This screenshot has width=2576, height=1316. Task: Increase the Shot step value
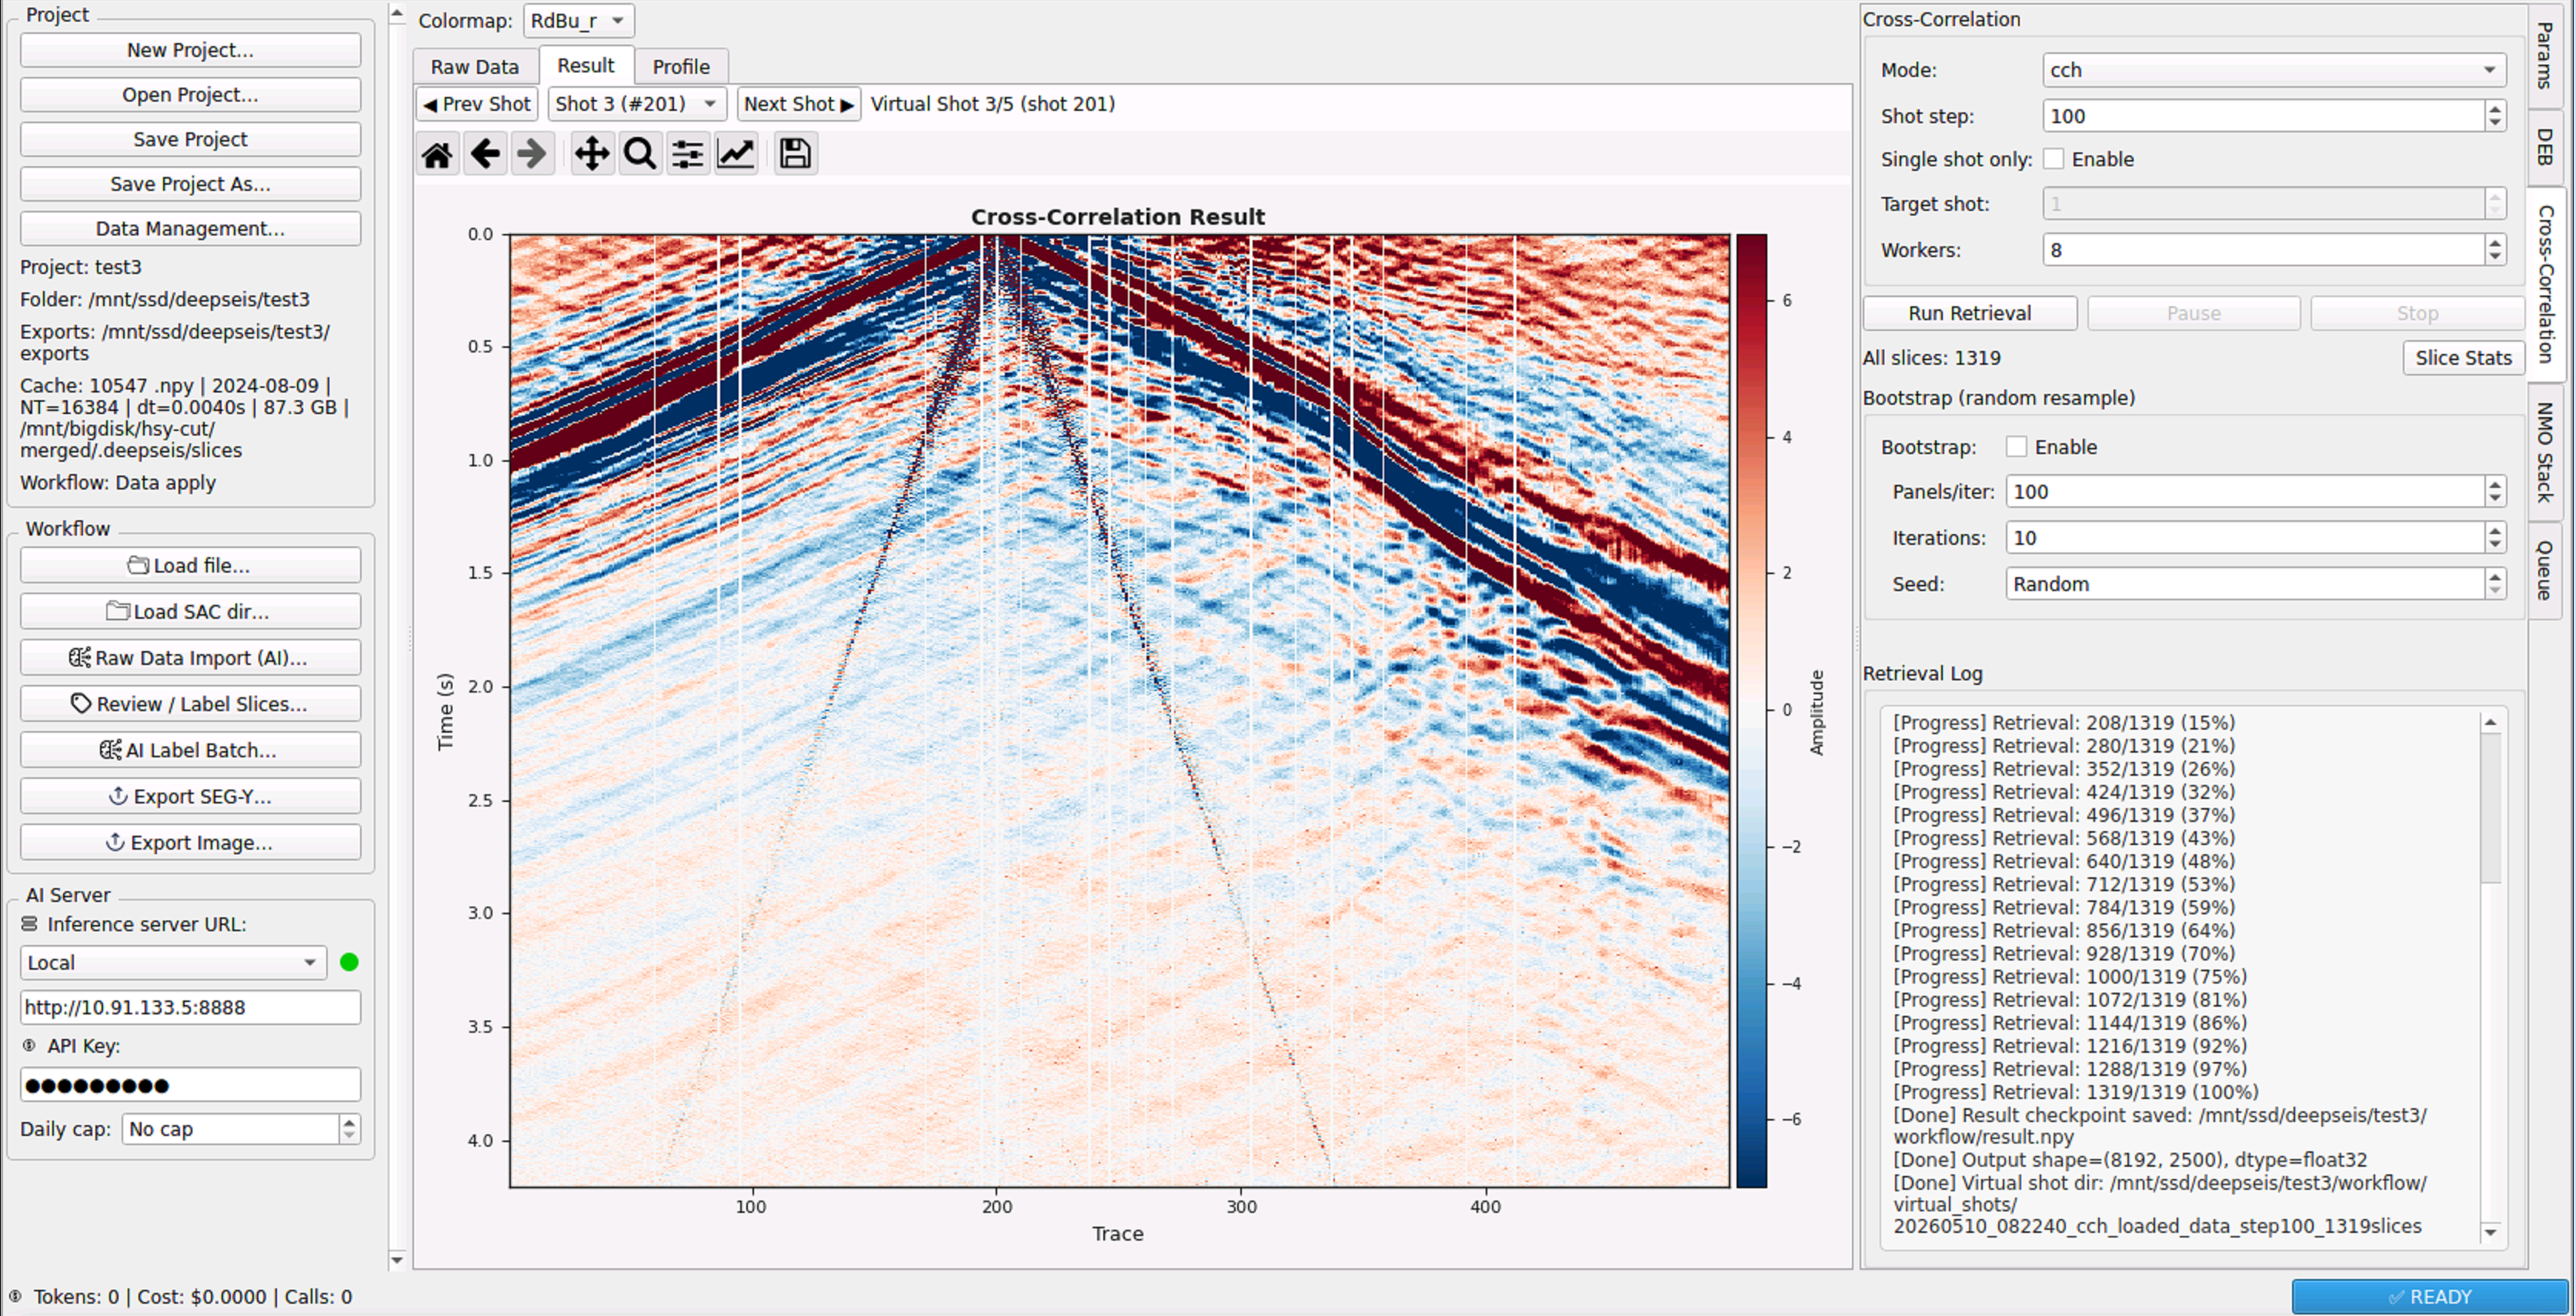[2495, 108]
